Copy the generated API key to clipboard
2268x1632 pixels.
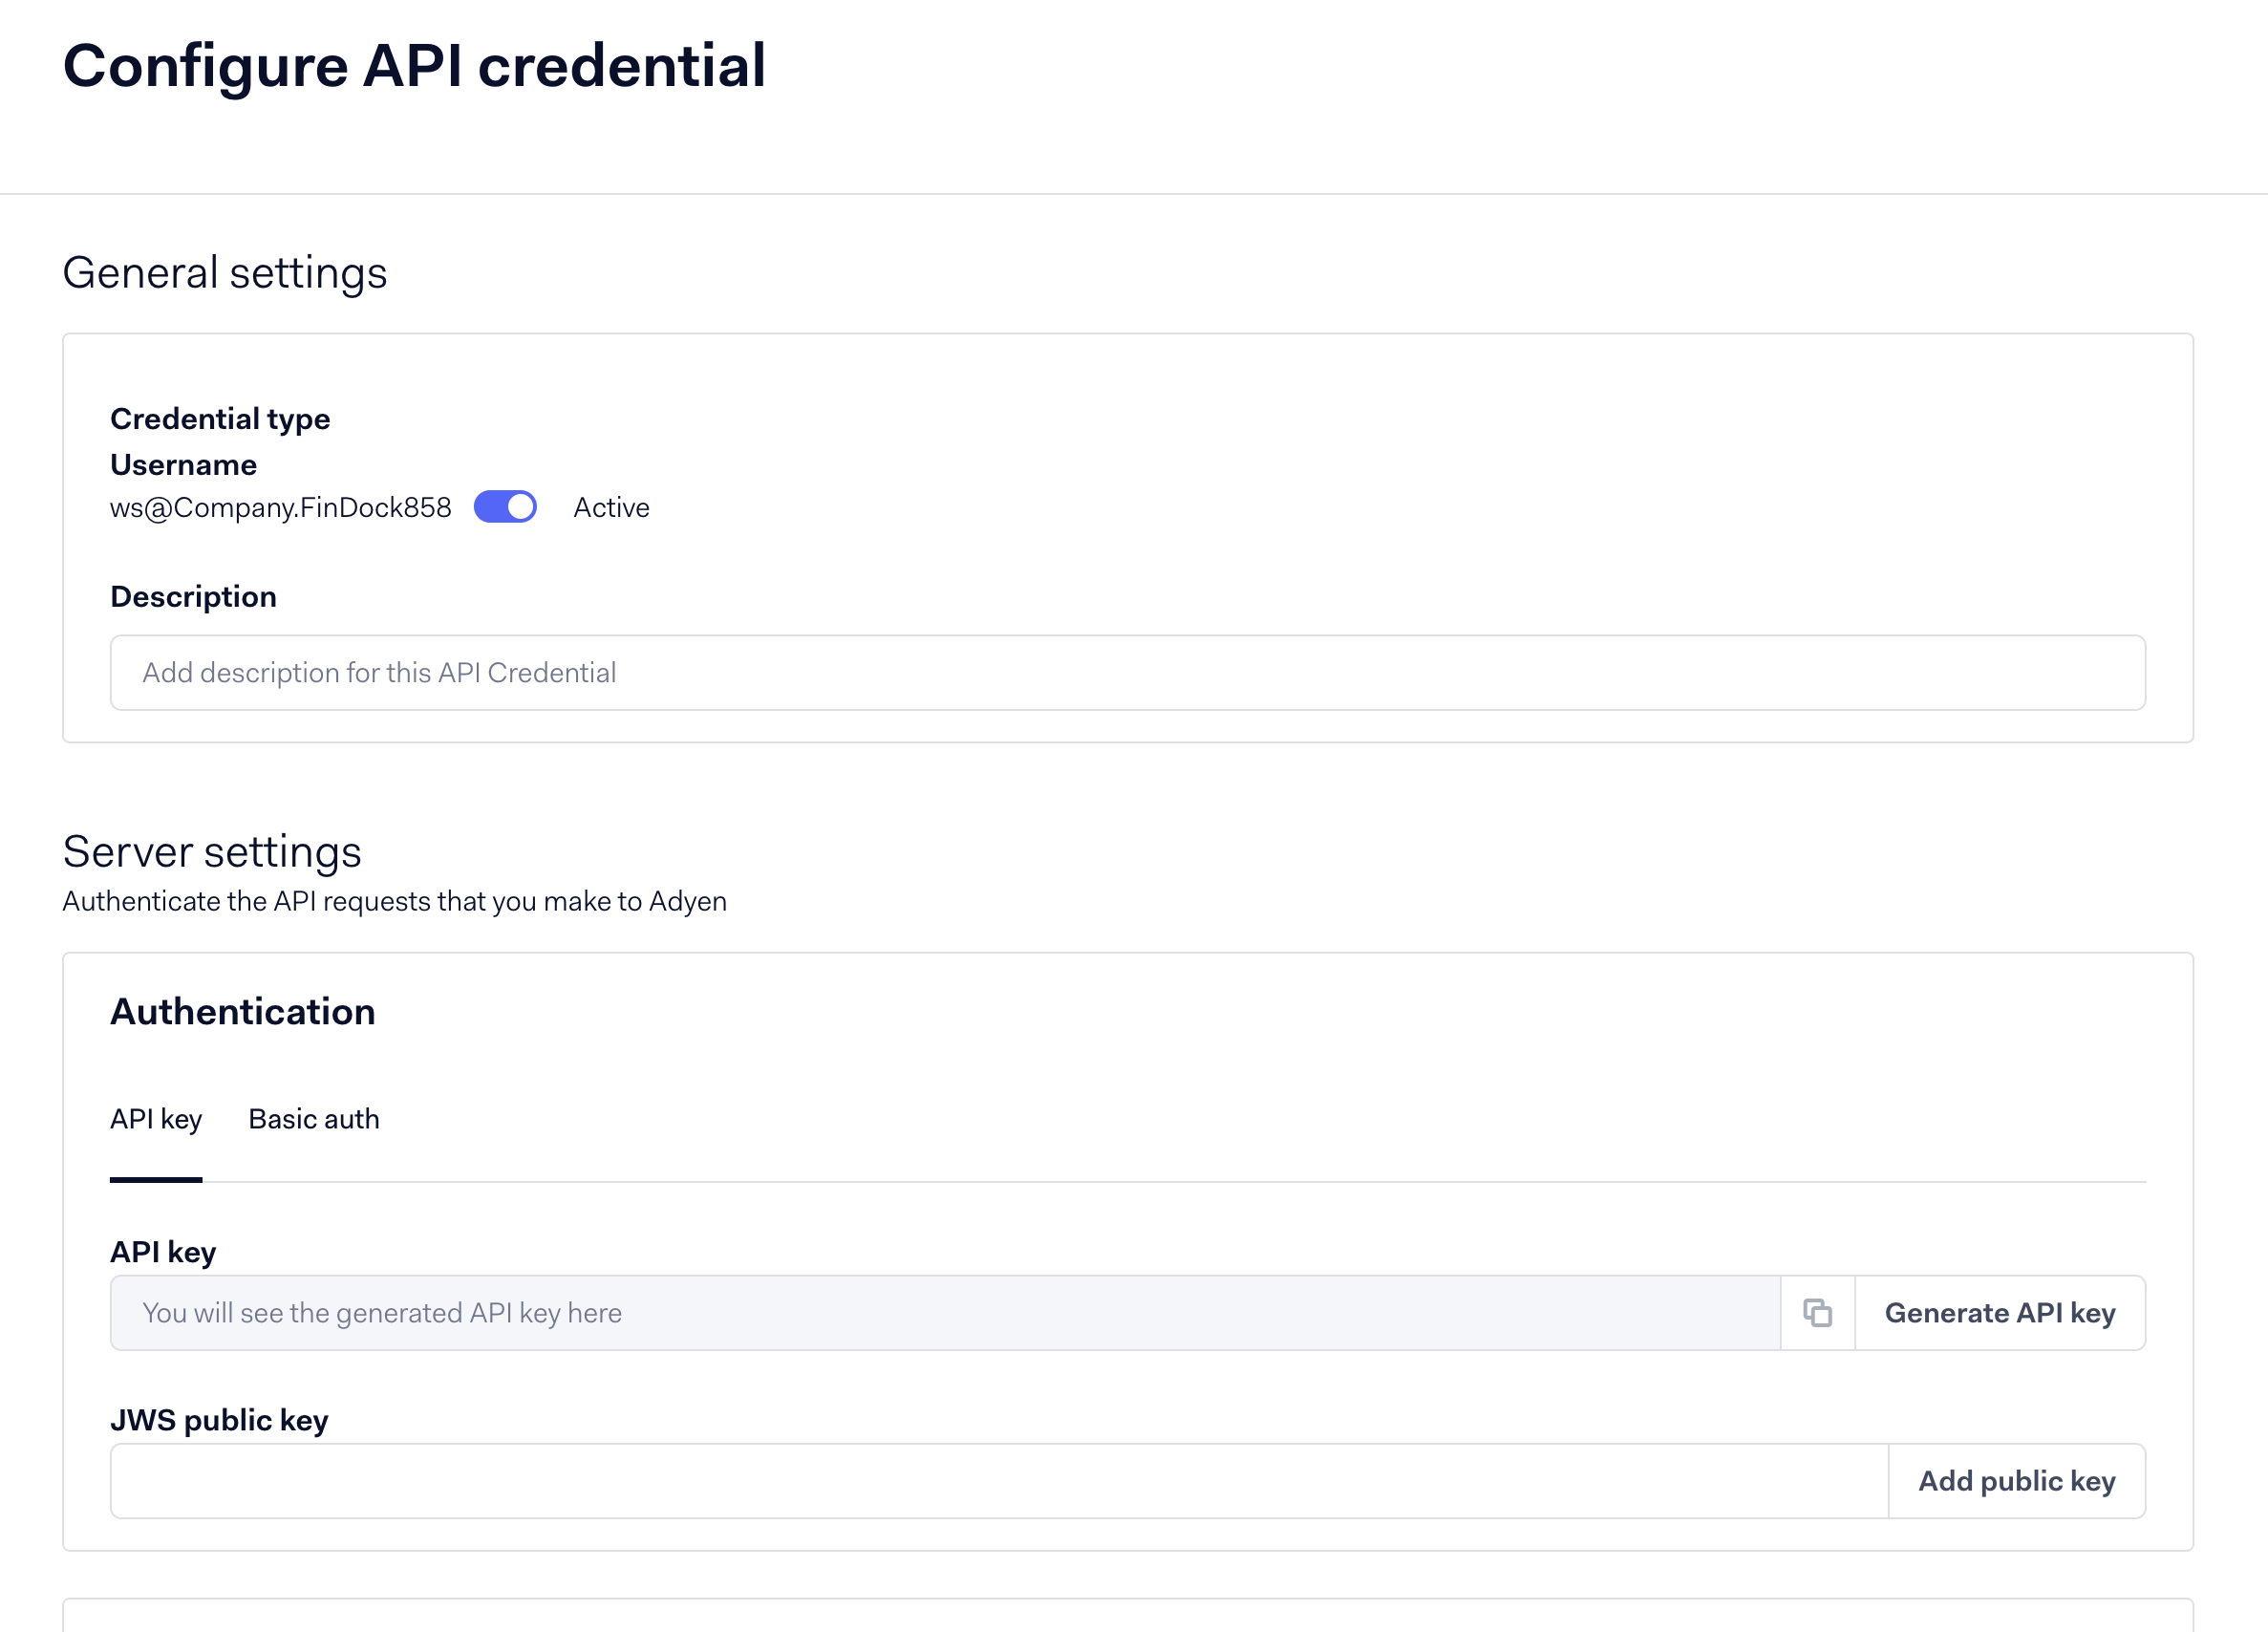pyautogui.click(x=1818, y=1313)
